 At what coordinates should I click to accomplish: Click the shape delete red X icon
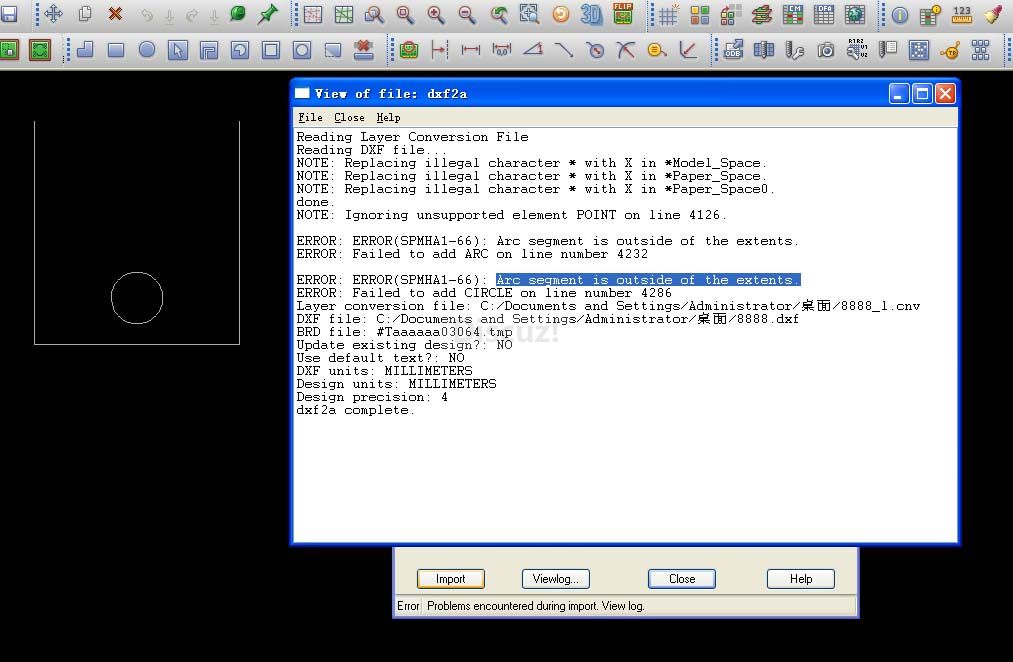click(x=364, y=50)
